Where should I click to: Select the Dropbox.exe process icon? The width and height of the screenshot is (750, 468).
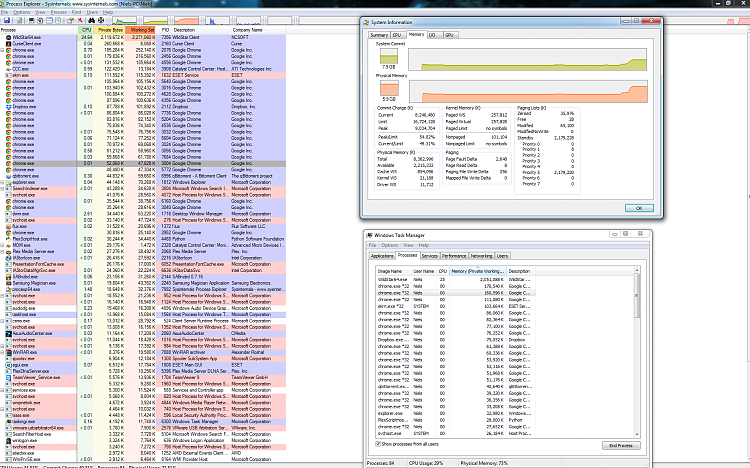tap(8, 106)
